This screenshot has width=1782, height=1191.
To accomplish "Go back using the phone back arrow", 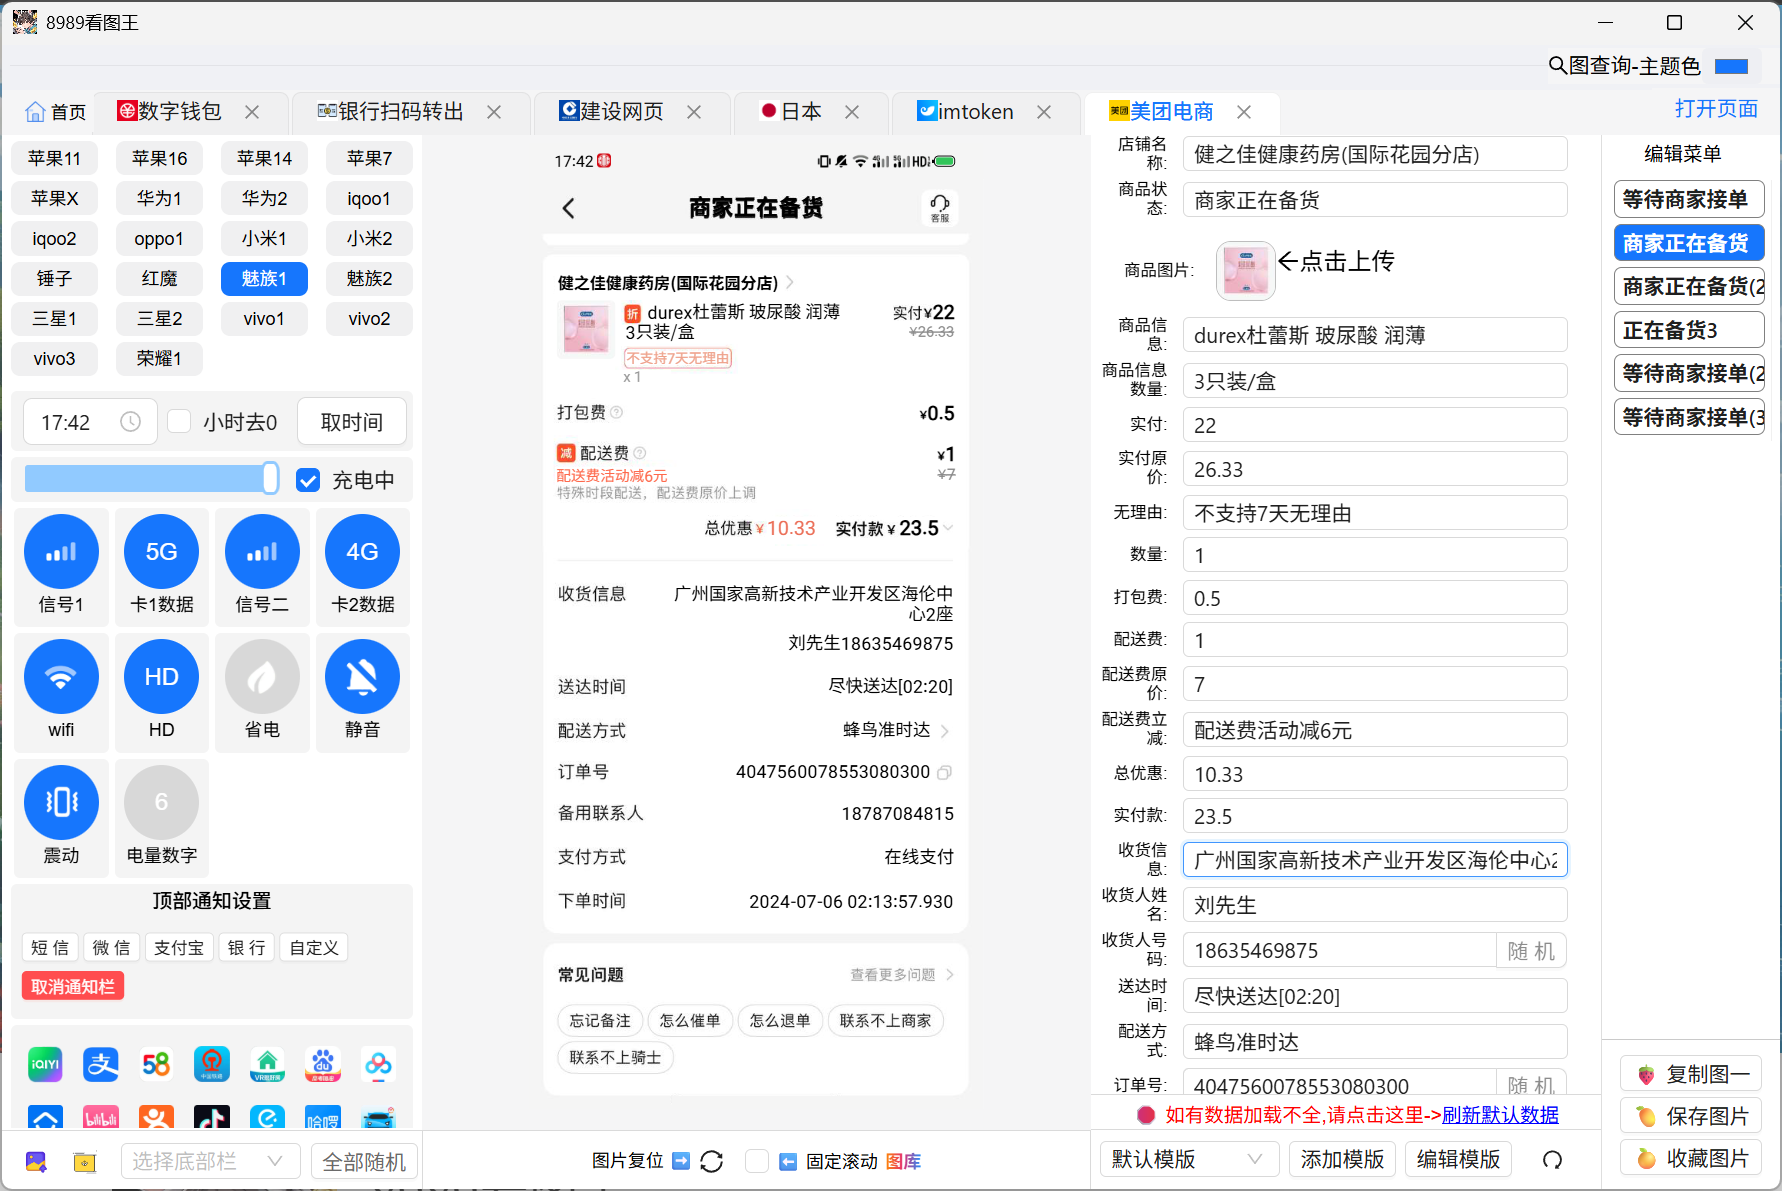I will pos(569,208).
